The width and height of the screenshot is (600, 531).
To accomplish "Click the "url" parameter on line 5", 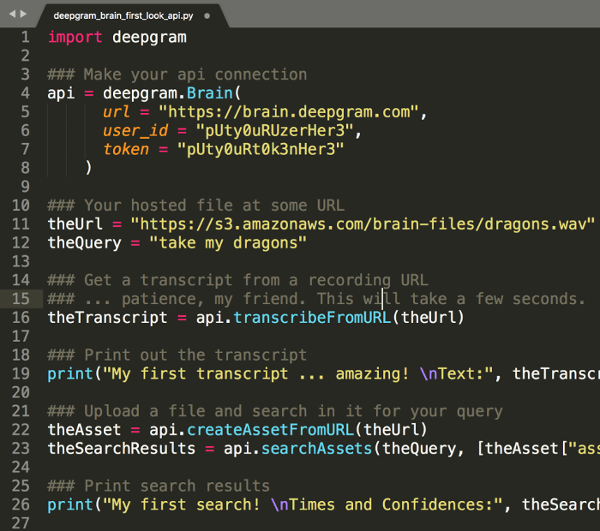I will (x=116, y=112).
